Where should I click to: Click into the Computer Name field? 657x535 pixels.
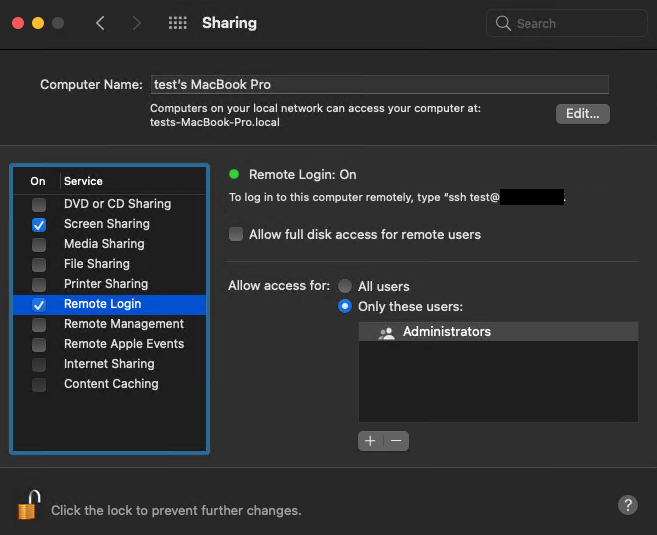click(380, 85)
